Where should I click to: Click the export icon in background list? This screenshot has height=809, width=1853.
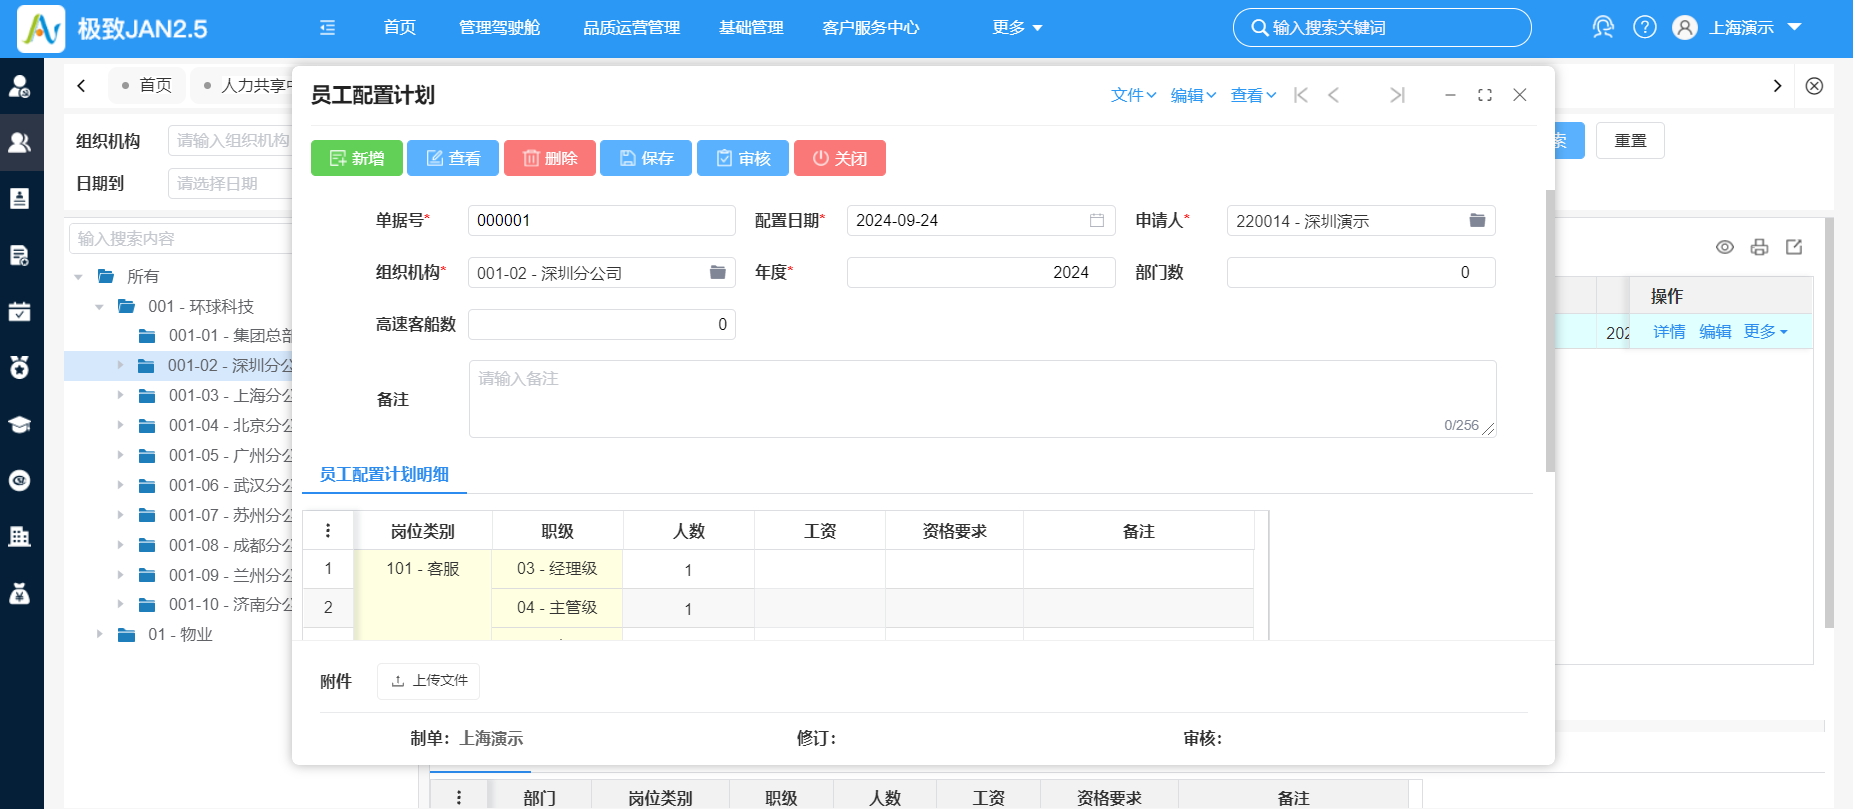tap(1794, 247)
